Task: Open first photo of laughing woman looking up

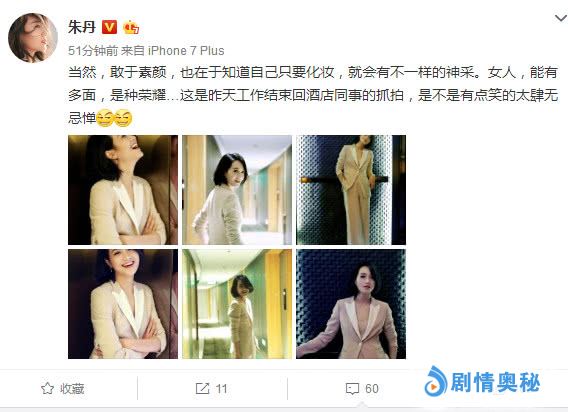Action: [123, 190]
